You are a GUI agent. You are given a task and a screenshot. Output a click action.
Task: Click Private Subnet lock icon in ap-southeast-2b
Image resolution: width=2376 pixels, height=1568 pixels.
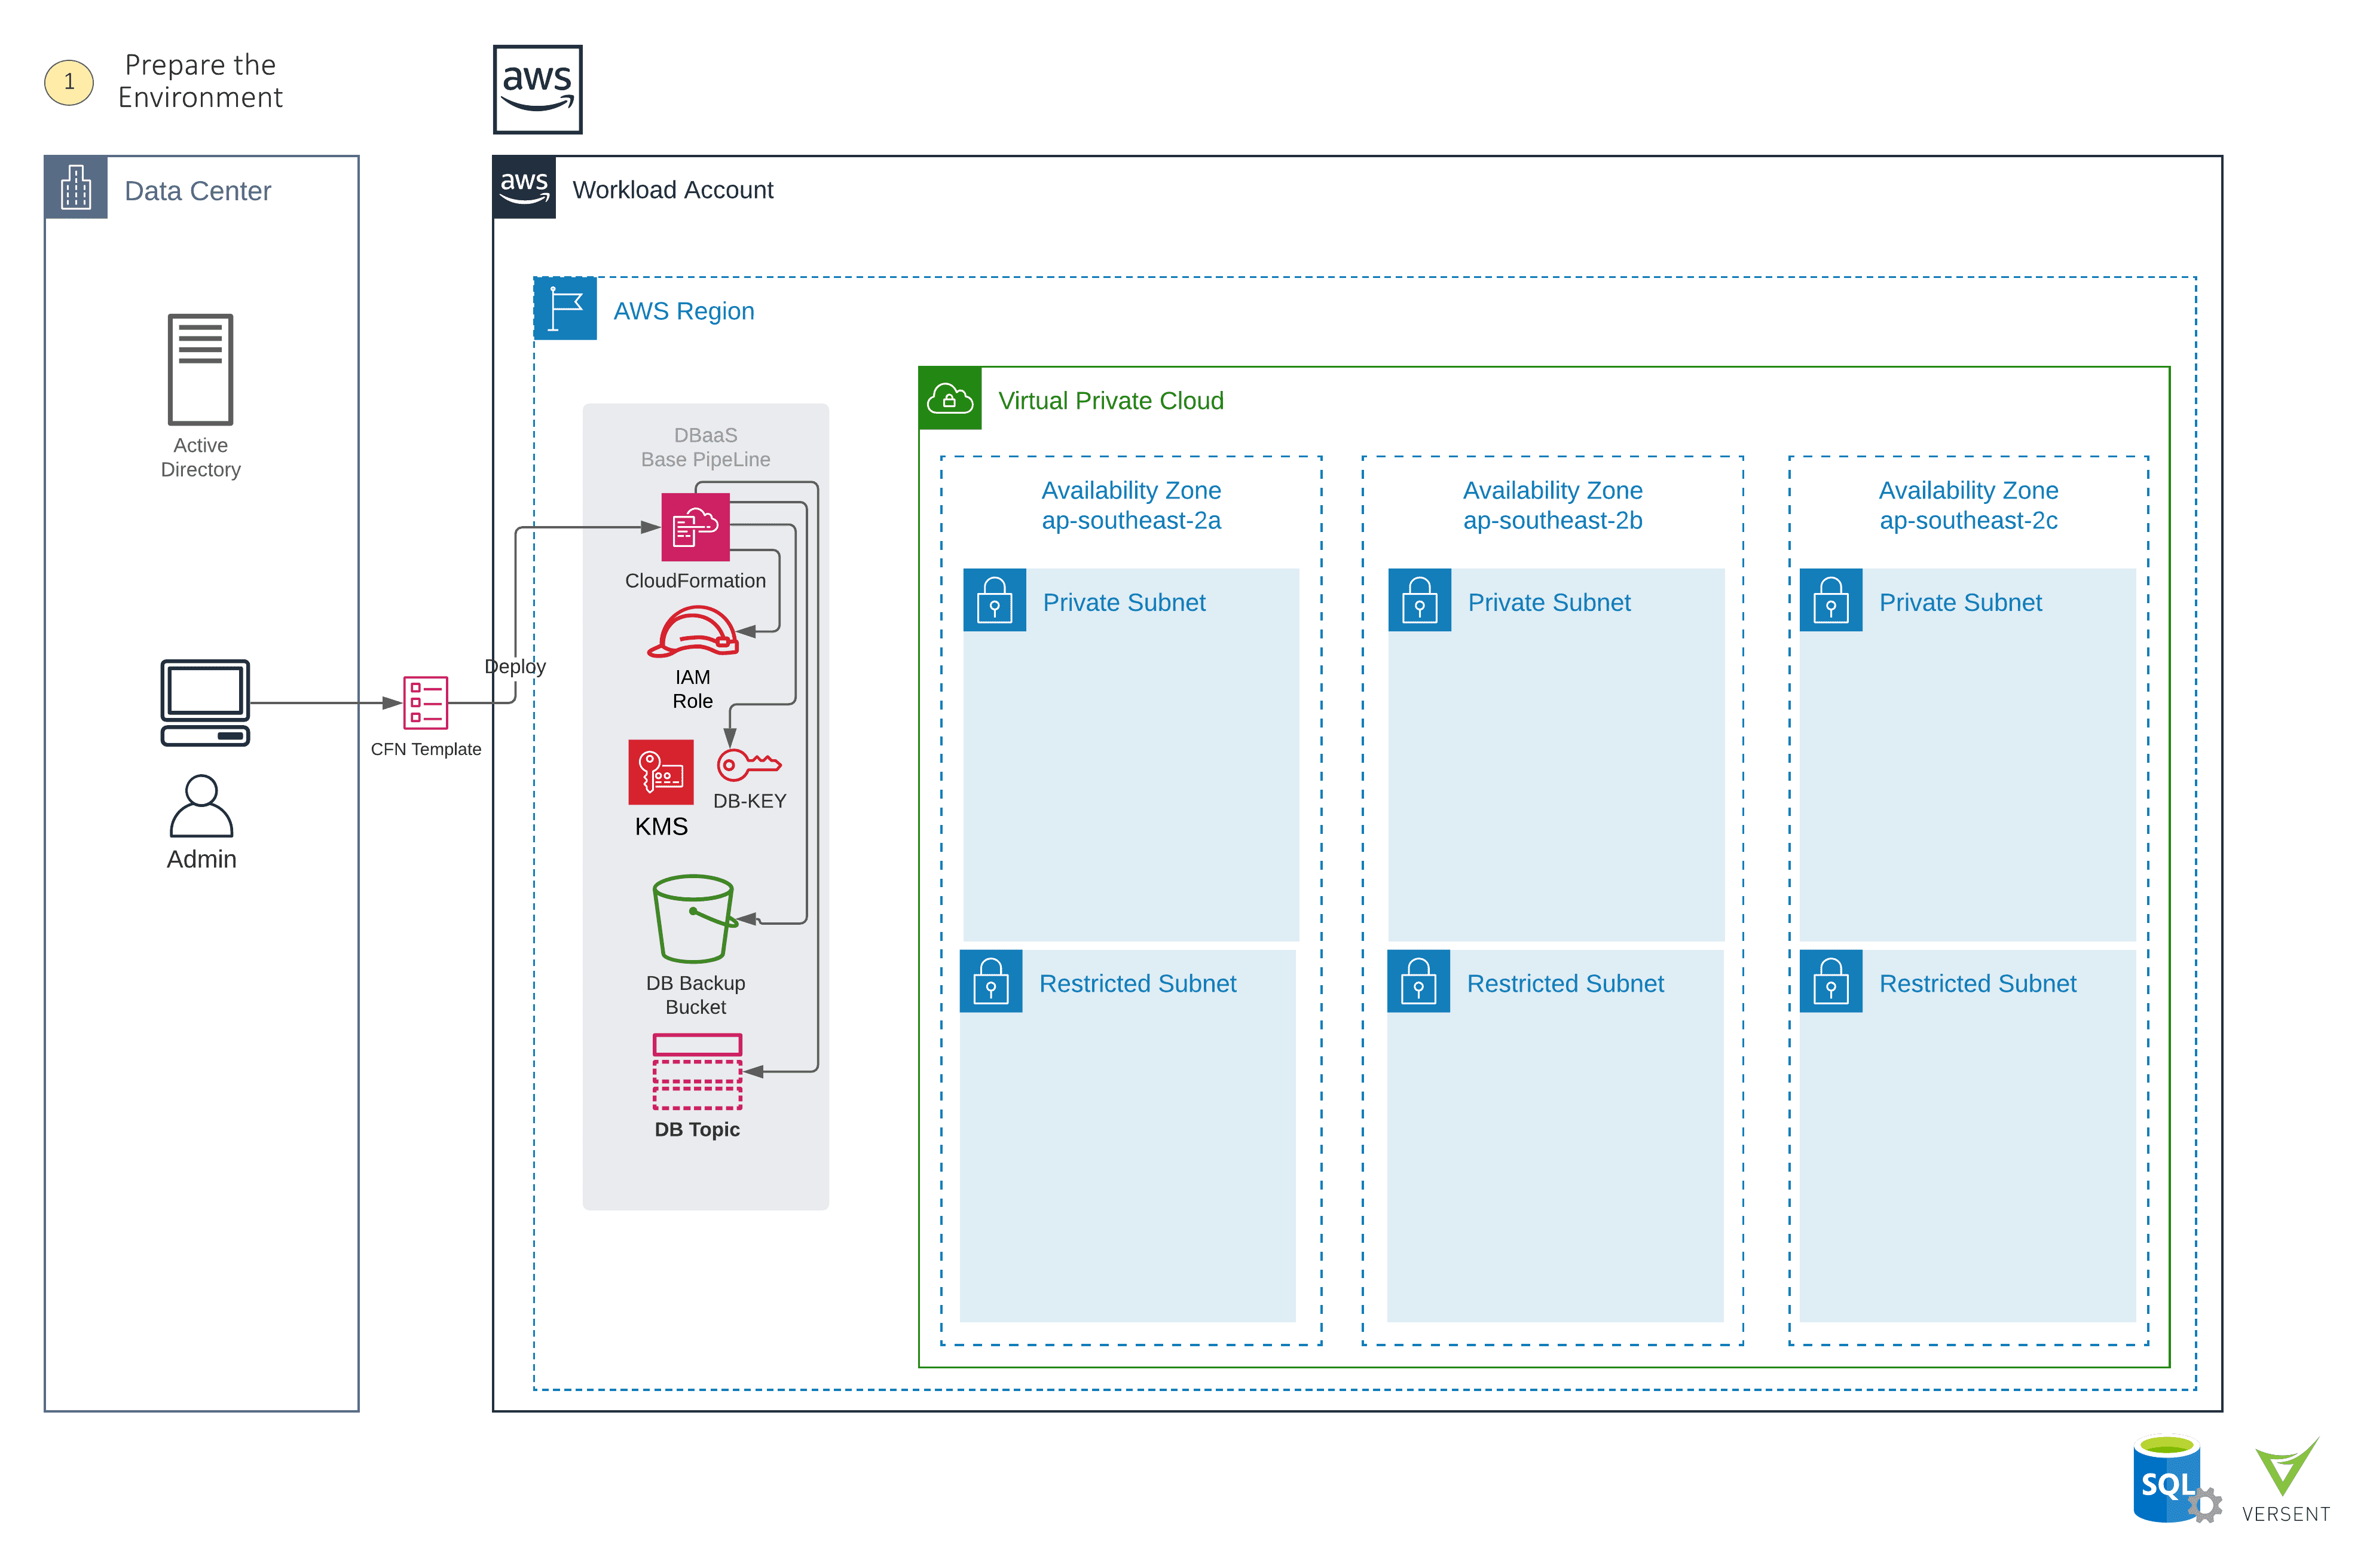pos(1419,600)
